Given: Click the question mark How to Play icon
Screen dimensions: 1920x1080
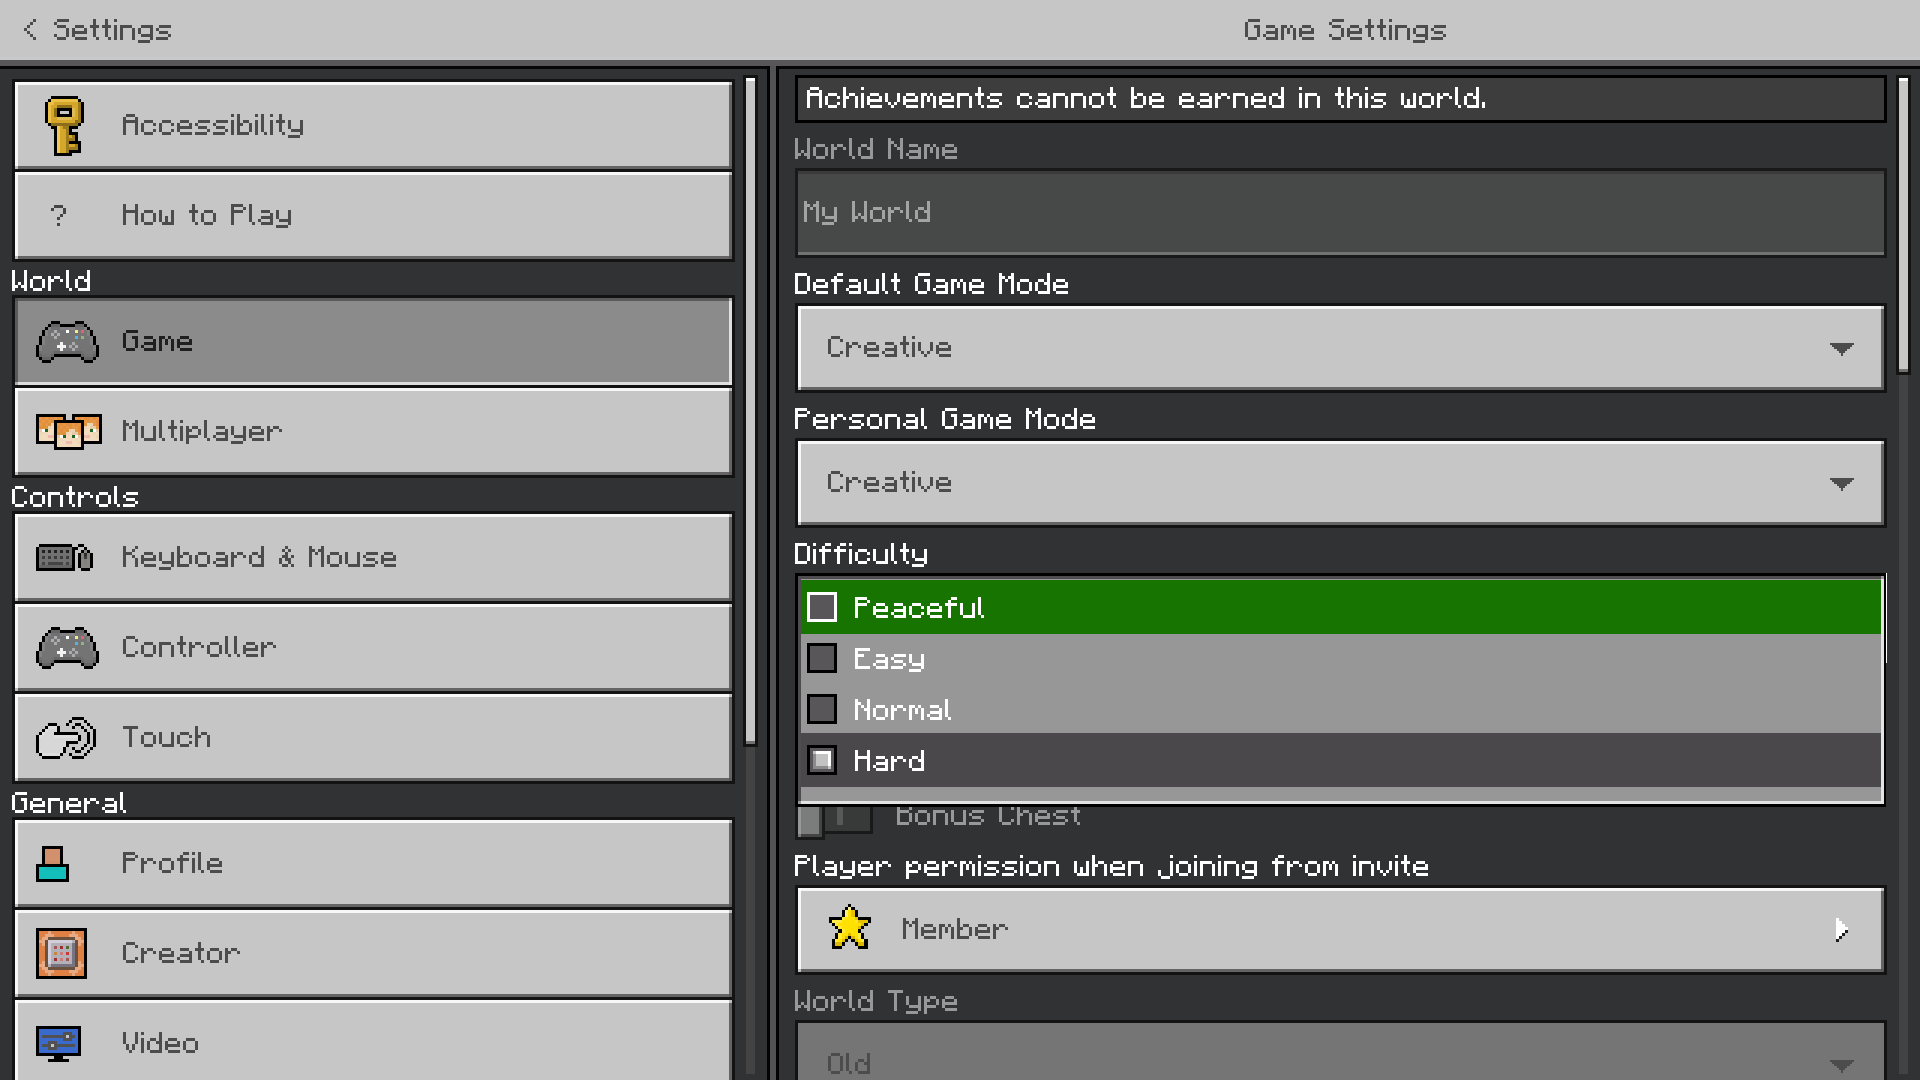Looking at the screenshot, I should (59, 215).
